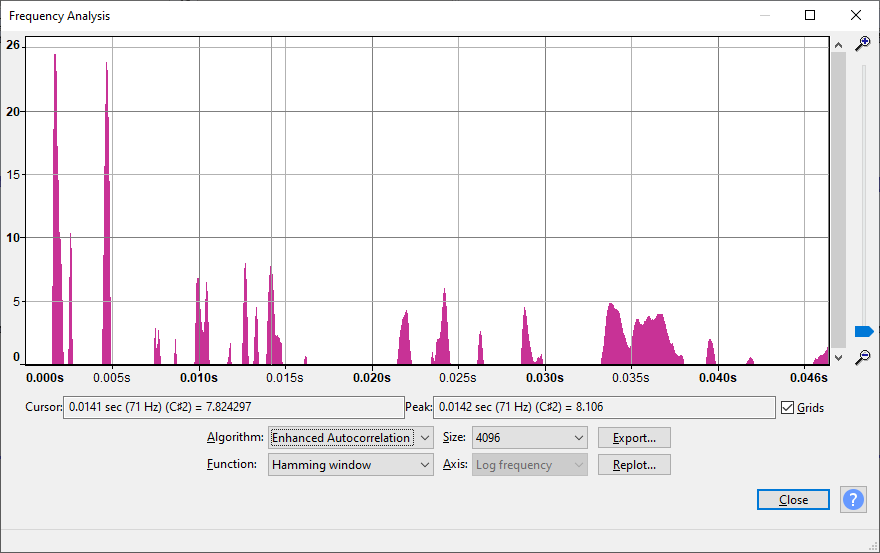Maximize the Frequency Analysis window

click(x=810, y=15)
